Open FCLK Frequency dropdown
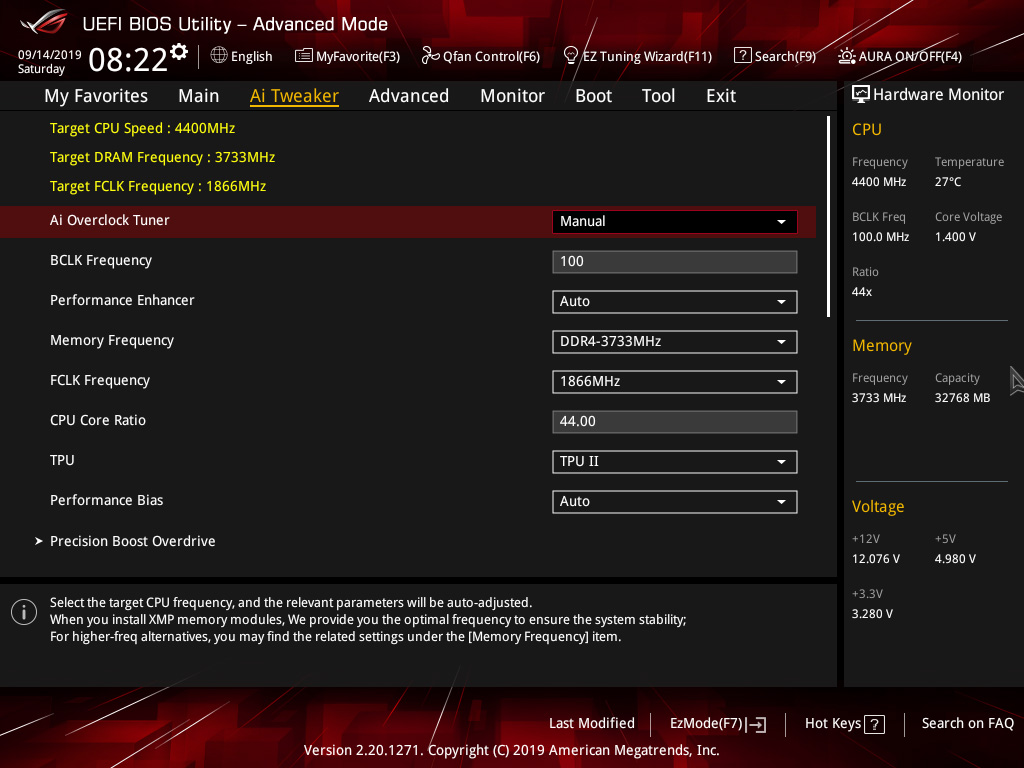The height and width of the screenshot is (768, 1024). (675, 381)
